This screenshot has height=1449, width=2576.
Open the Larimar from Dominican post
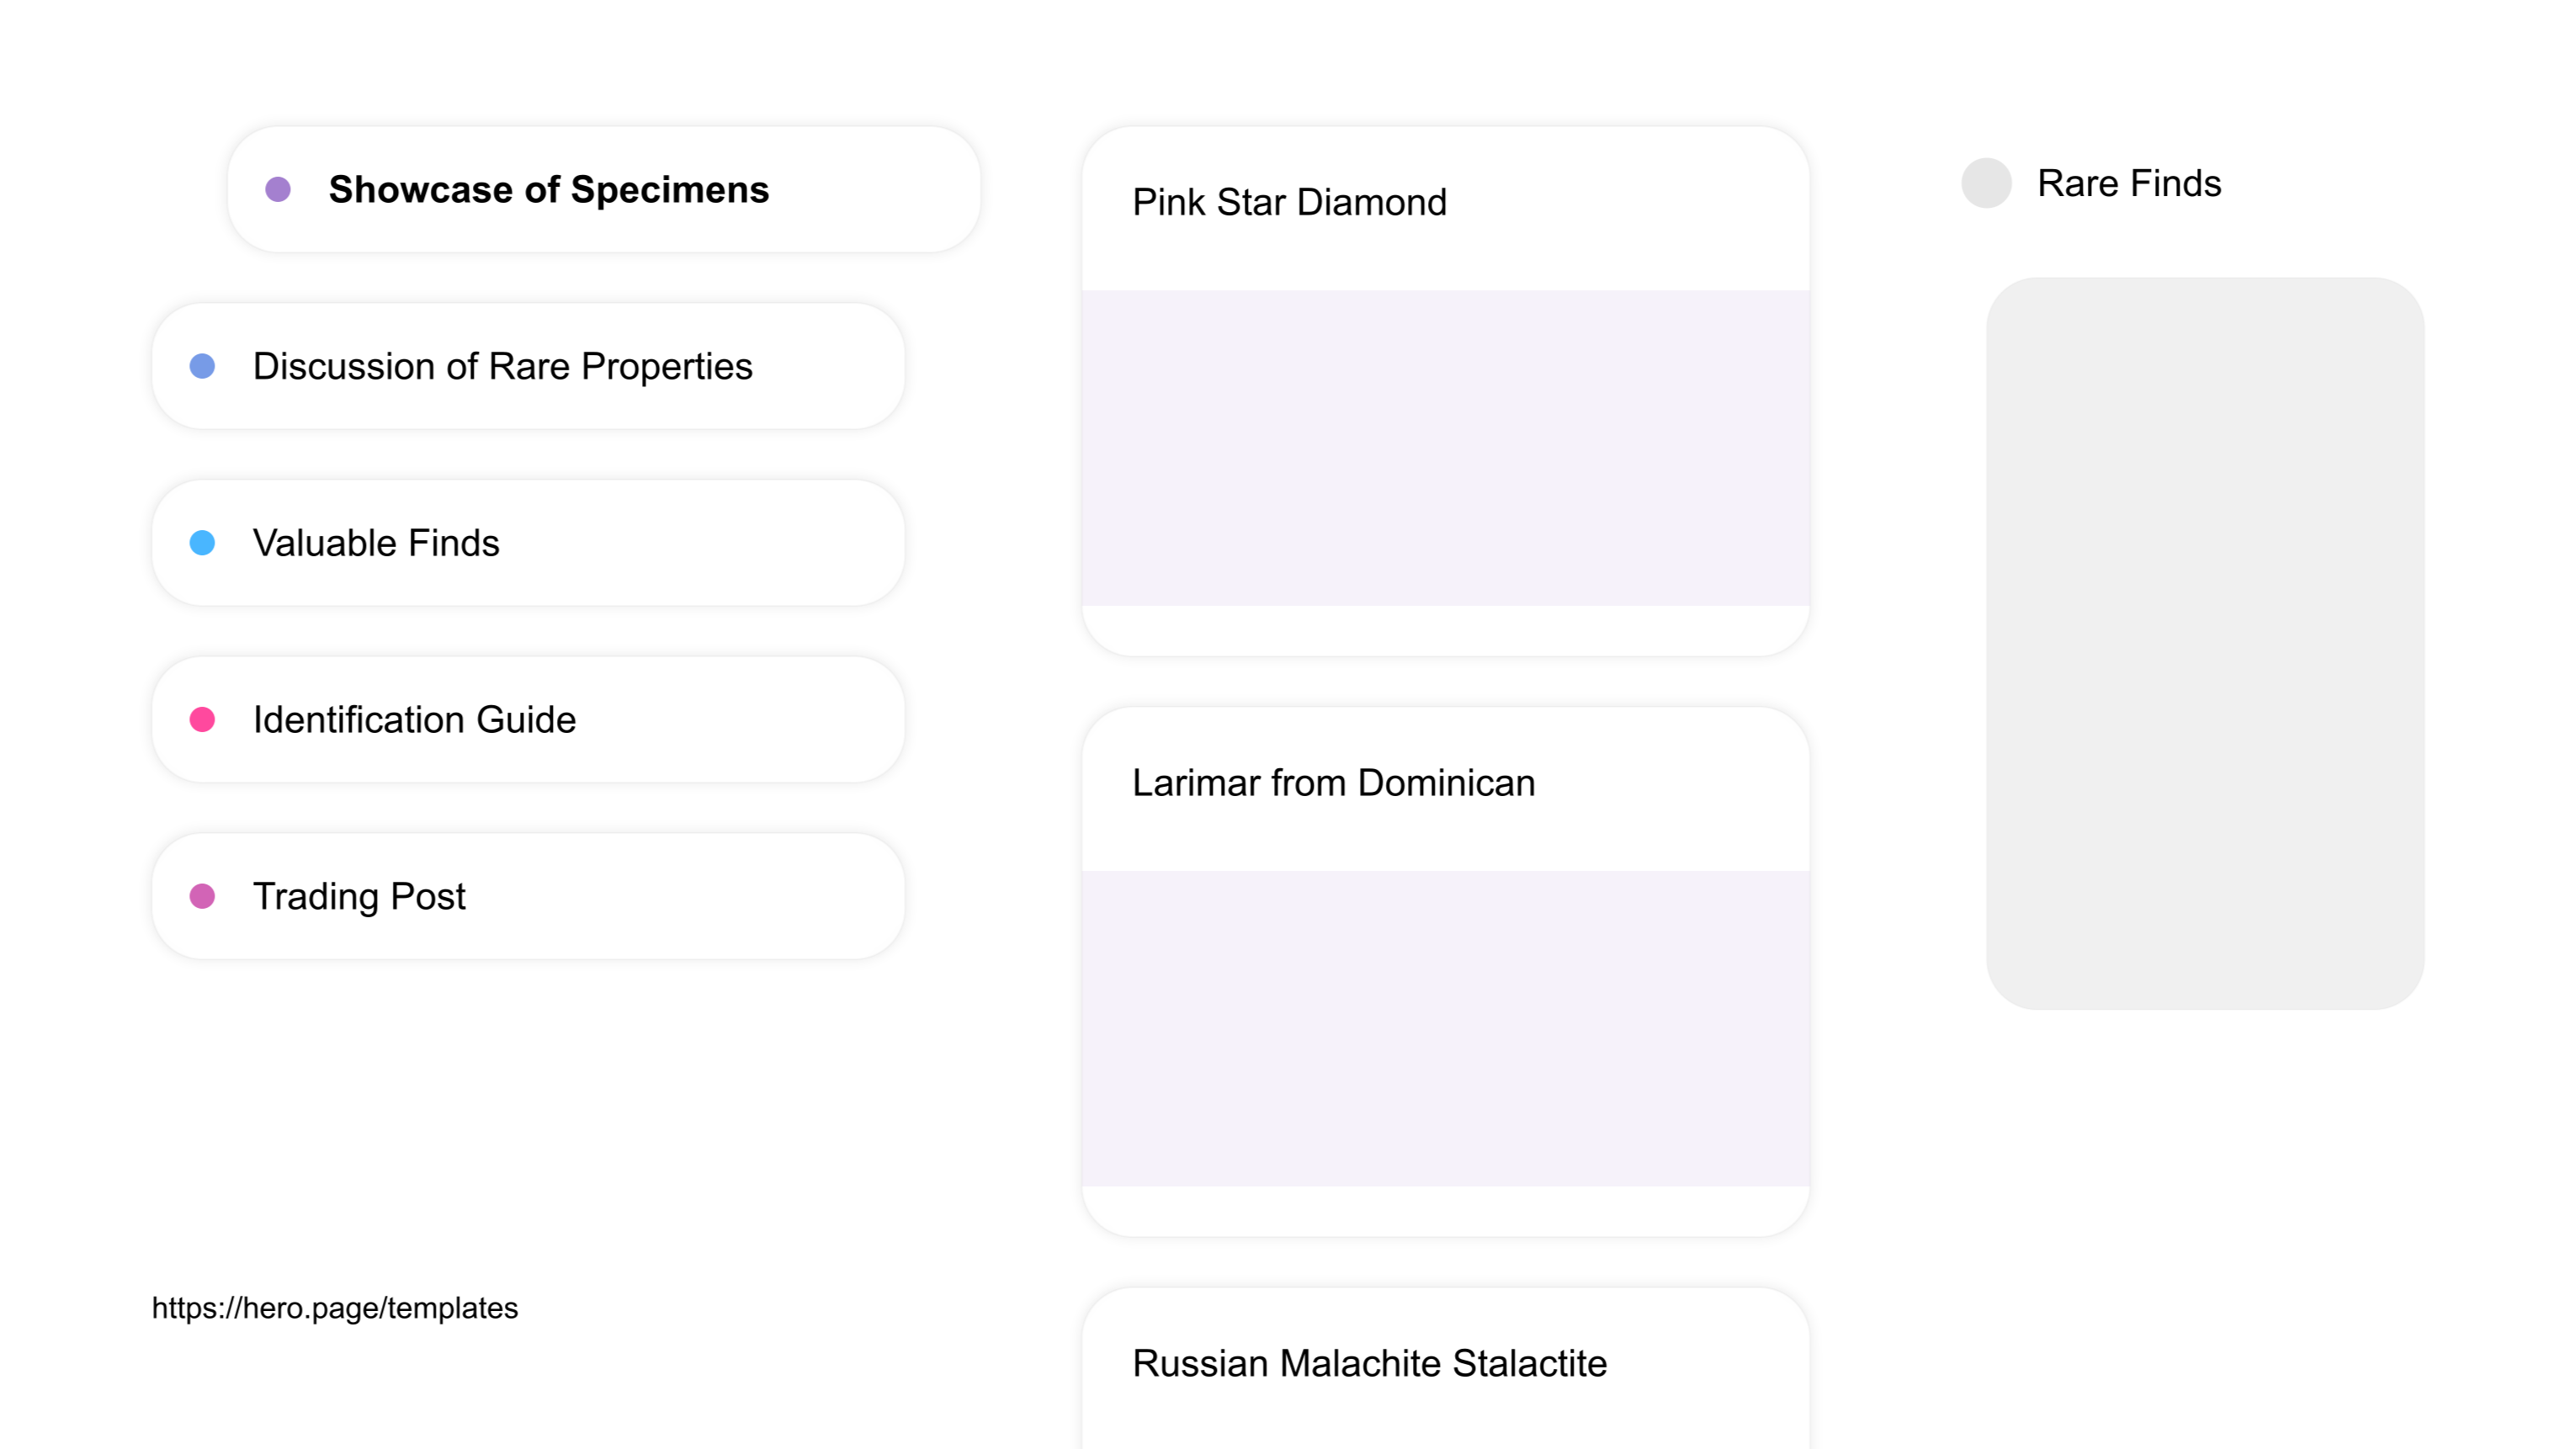(1333, 783)
